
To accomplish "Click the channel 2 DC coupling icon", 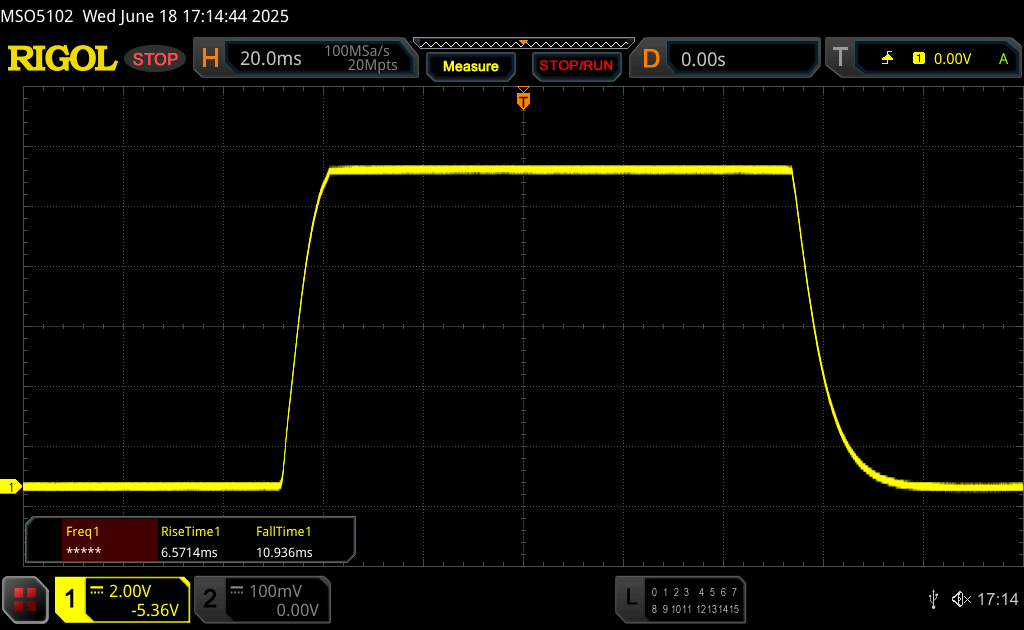I will point(237,591).
